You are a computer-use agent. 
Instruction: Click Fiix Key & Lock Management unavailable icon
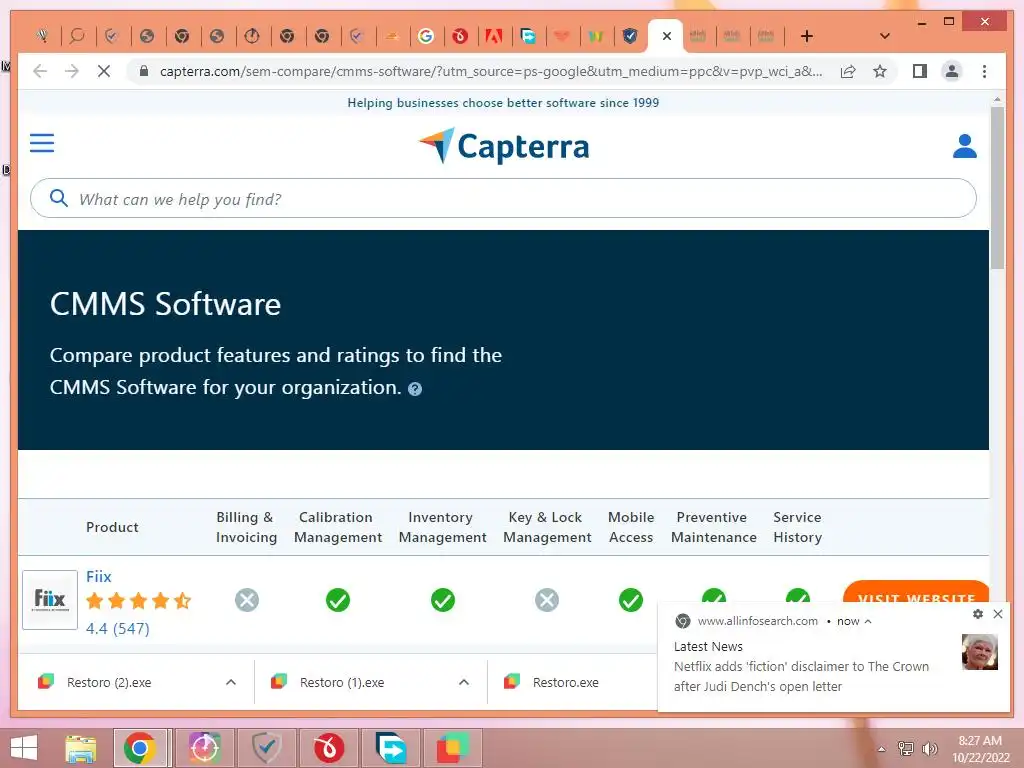pyautogui.click(x=547, y=600)
